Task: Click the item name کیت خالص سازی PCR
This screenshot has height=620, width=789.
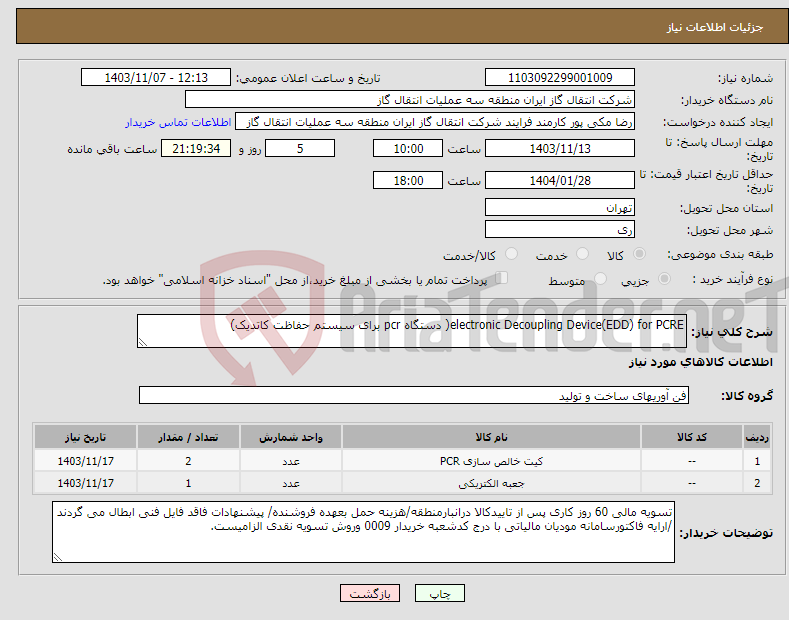Action: click(x=491, y=461)
